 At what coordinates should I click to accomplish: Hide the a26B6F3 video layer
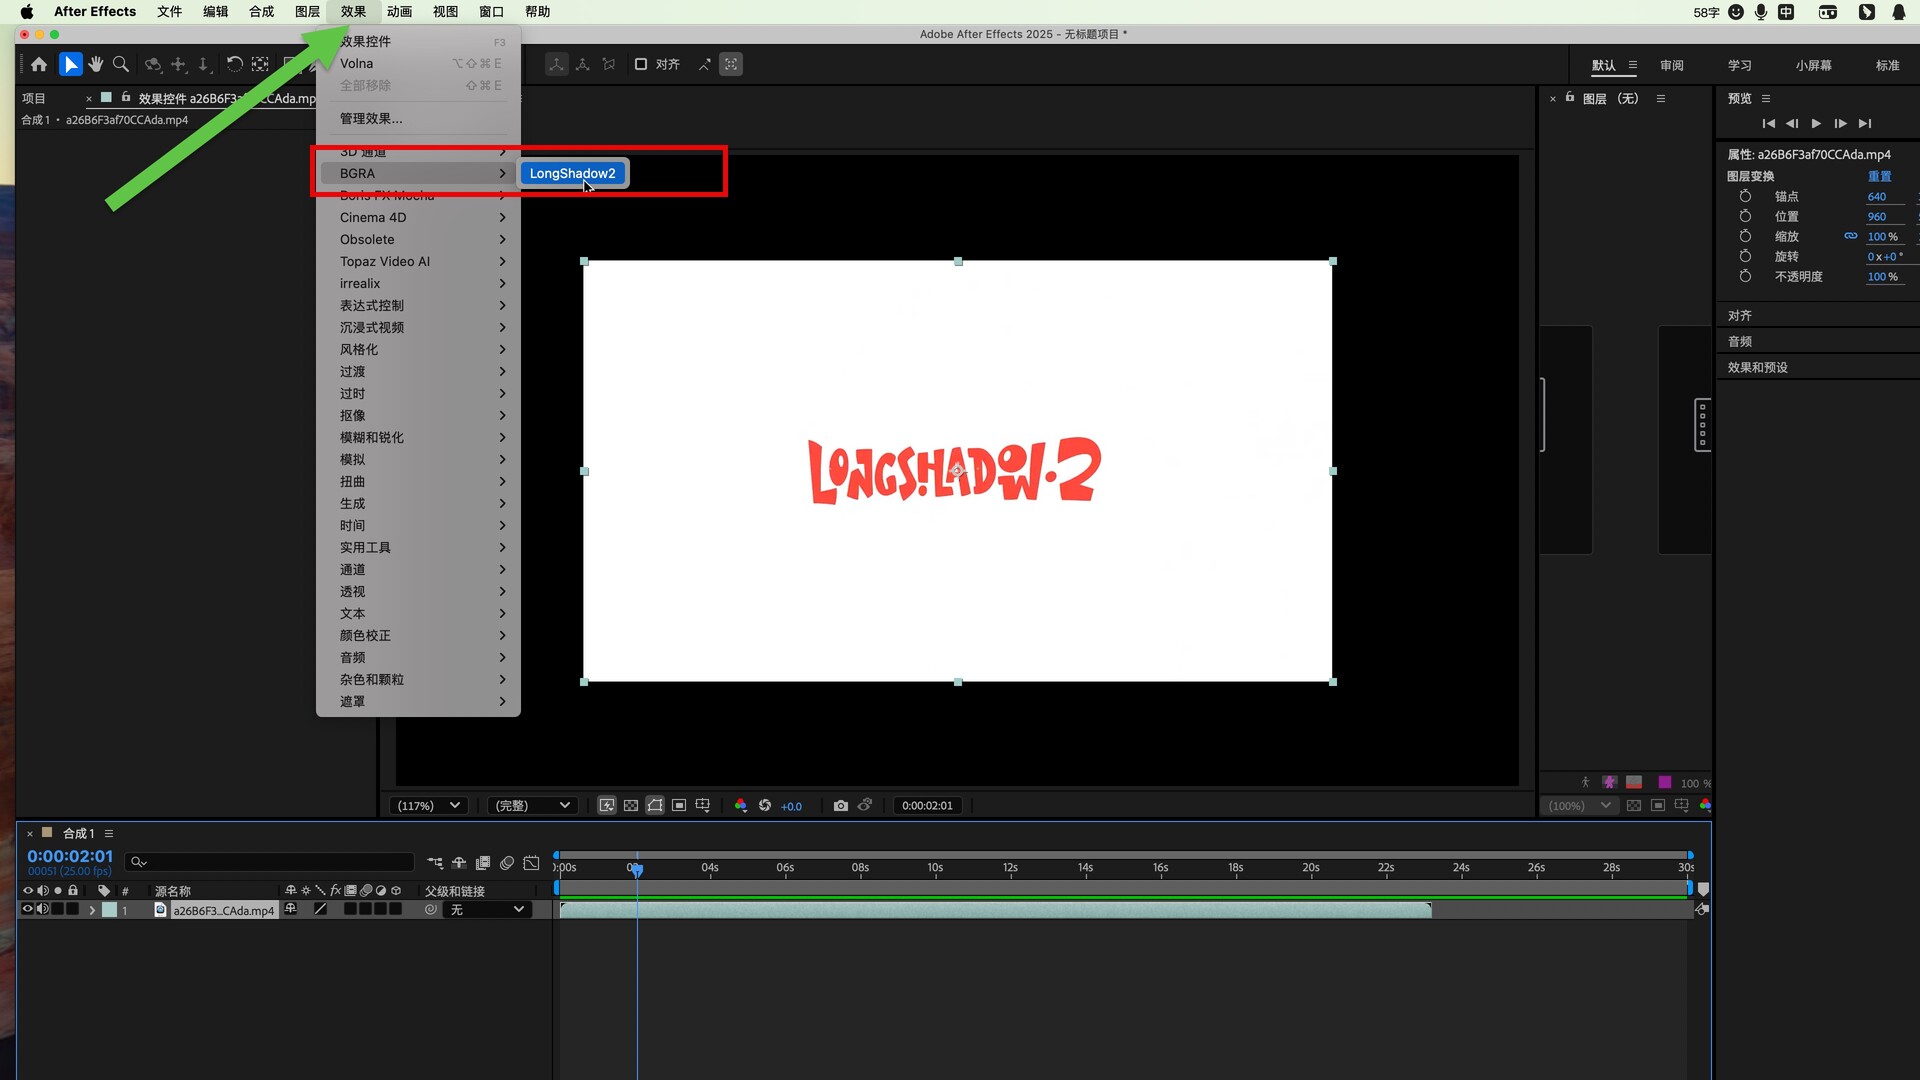[28, 909]
